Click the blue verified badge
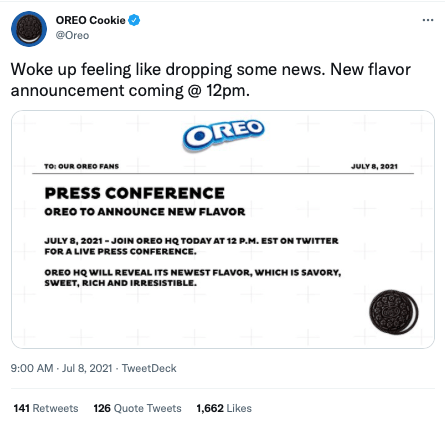 134,20
